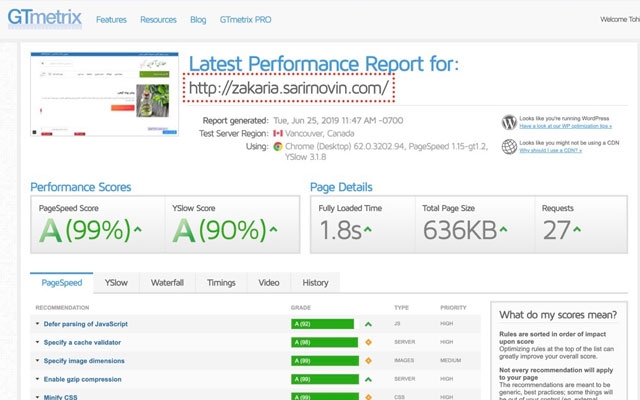Expand Specify image dimensions row

coord(37,360)
